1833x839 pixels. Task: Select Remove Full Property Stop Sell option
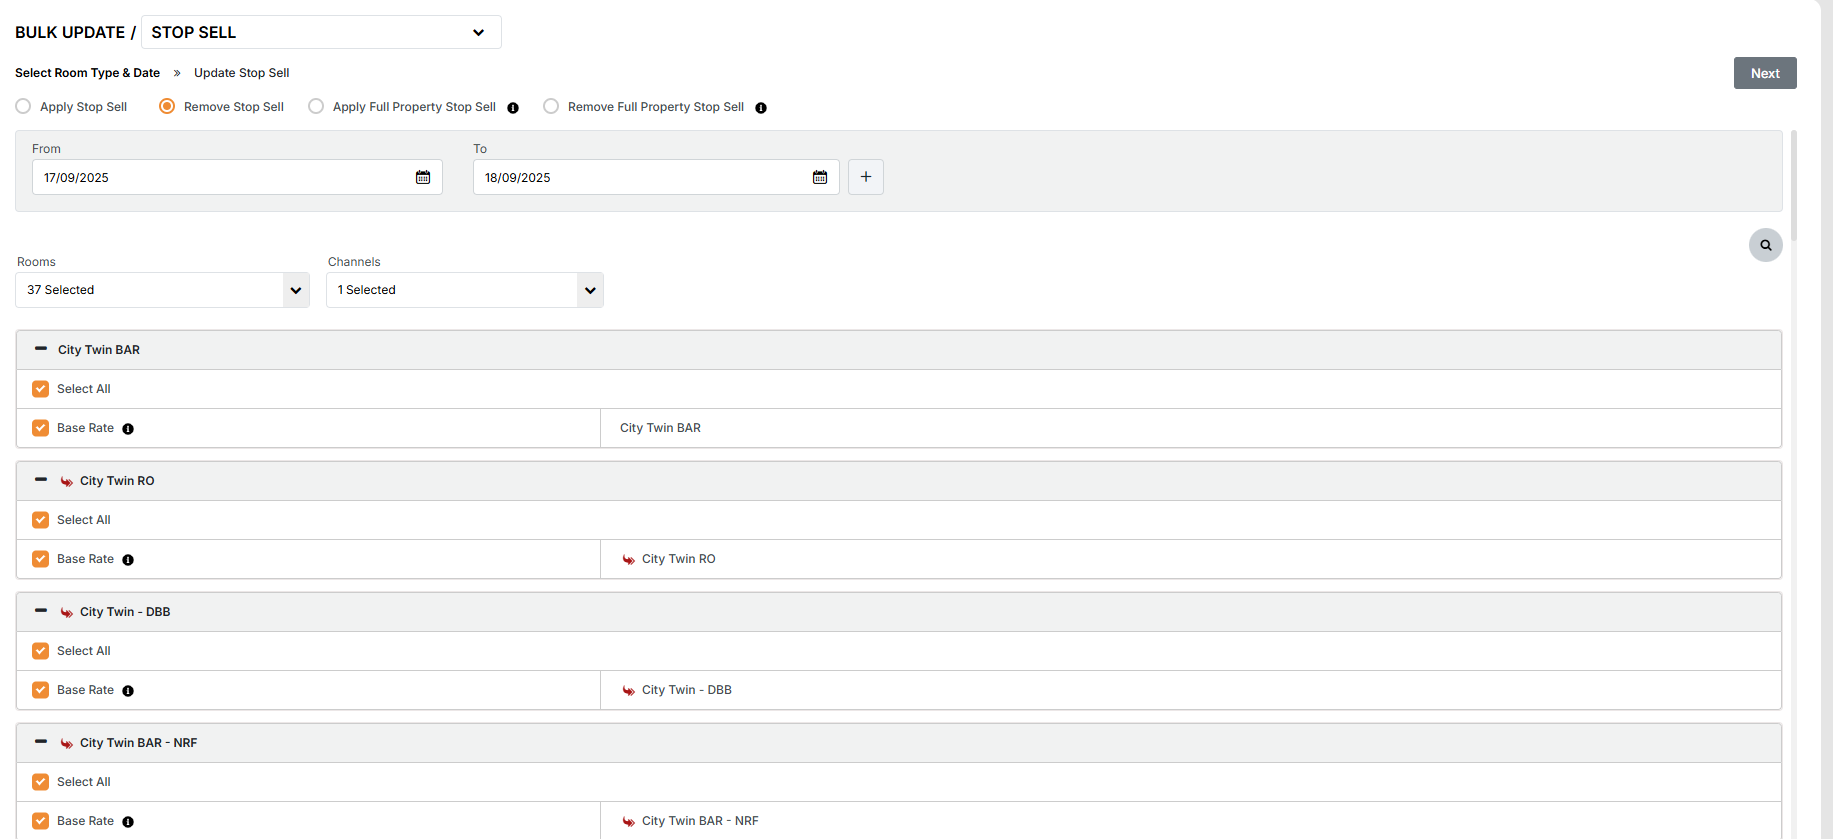[x=551, y=106]
